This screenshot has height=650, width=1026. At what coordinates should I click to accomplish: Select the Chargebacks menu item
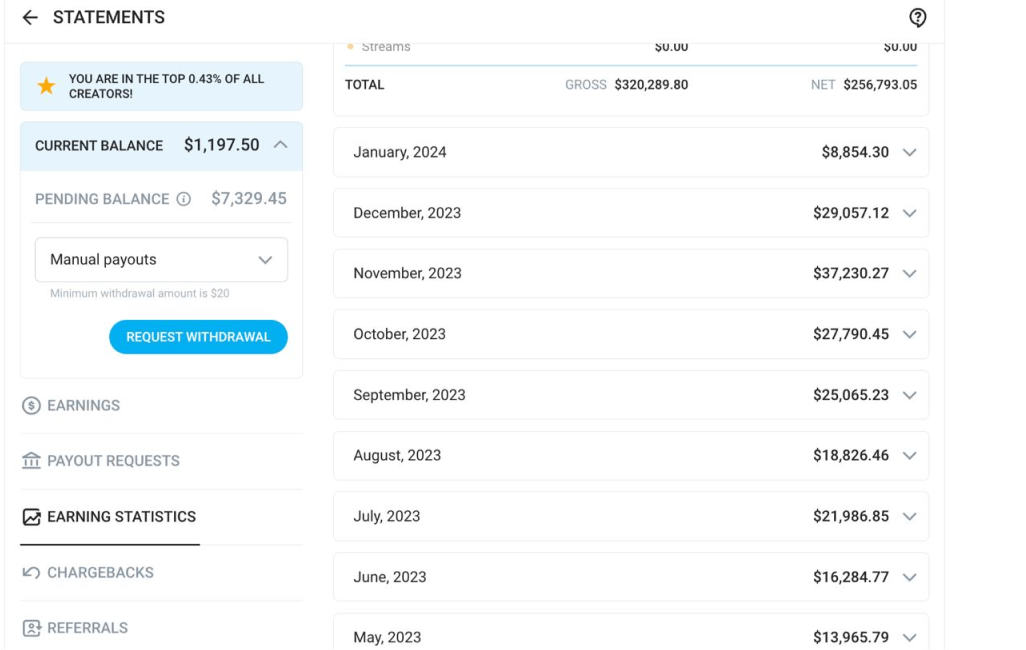tap(100, 573)
